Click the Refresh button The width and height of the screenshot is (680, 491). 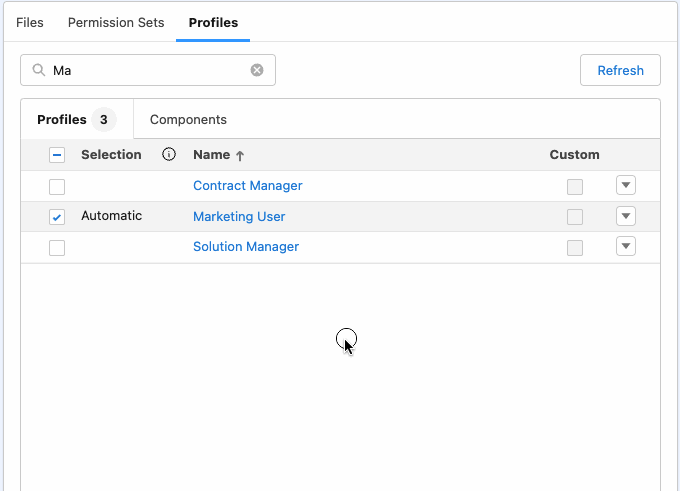pos(620,70)
